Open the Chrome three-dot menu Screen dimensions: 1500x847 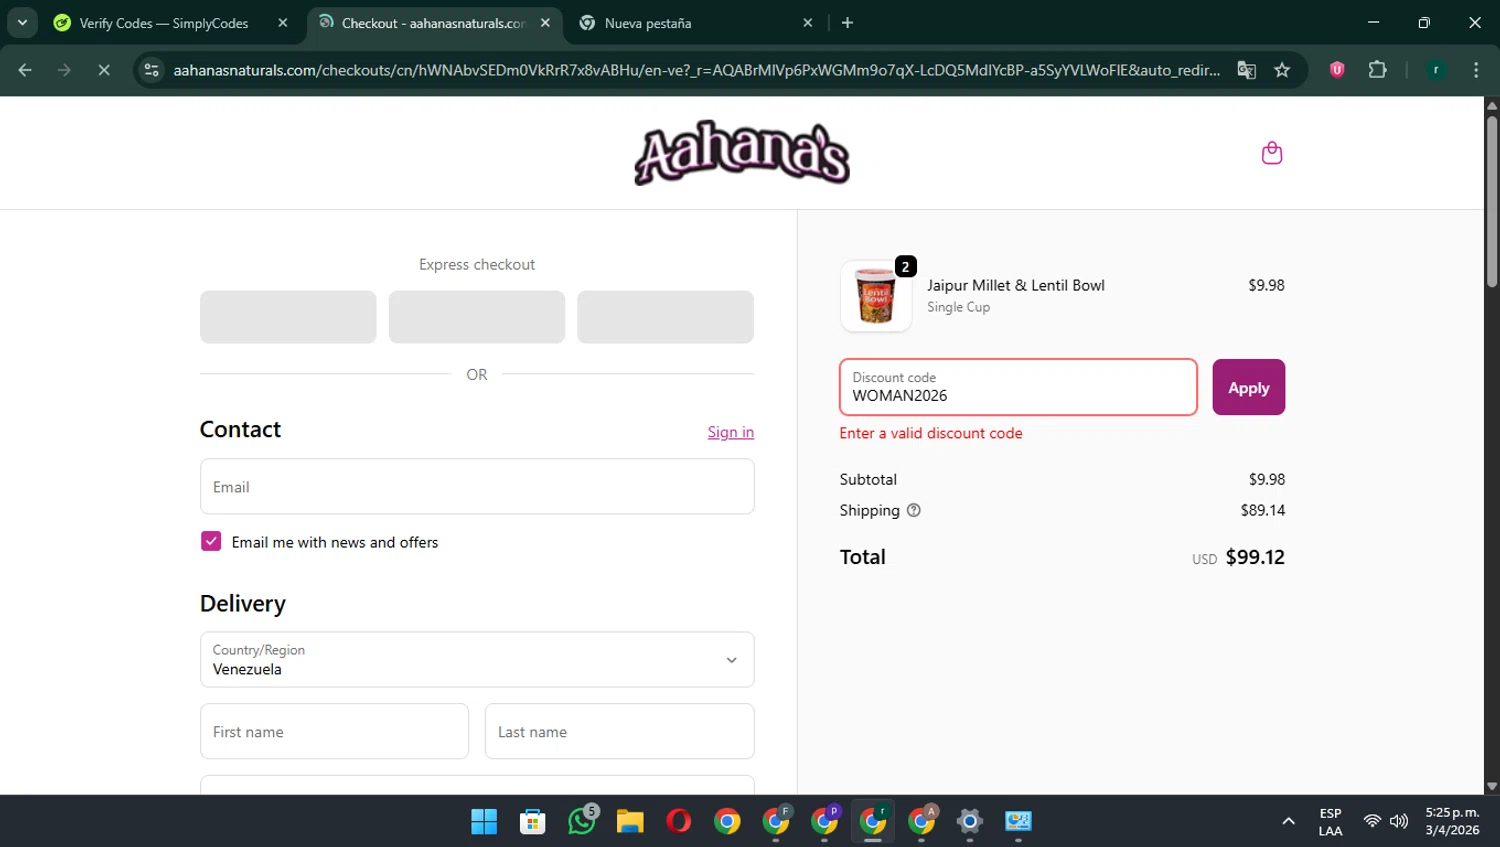1476,70
